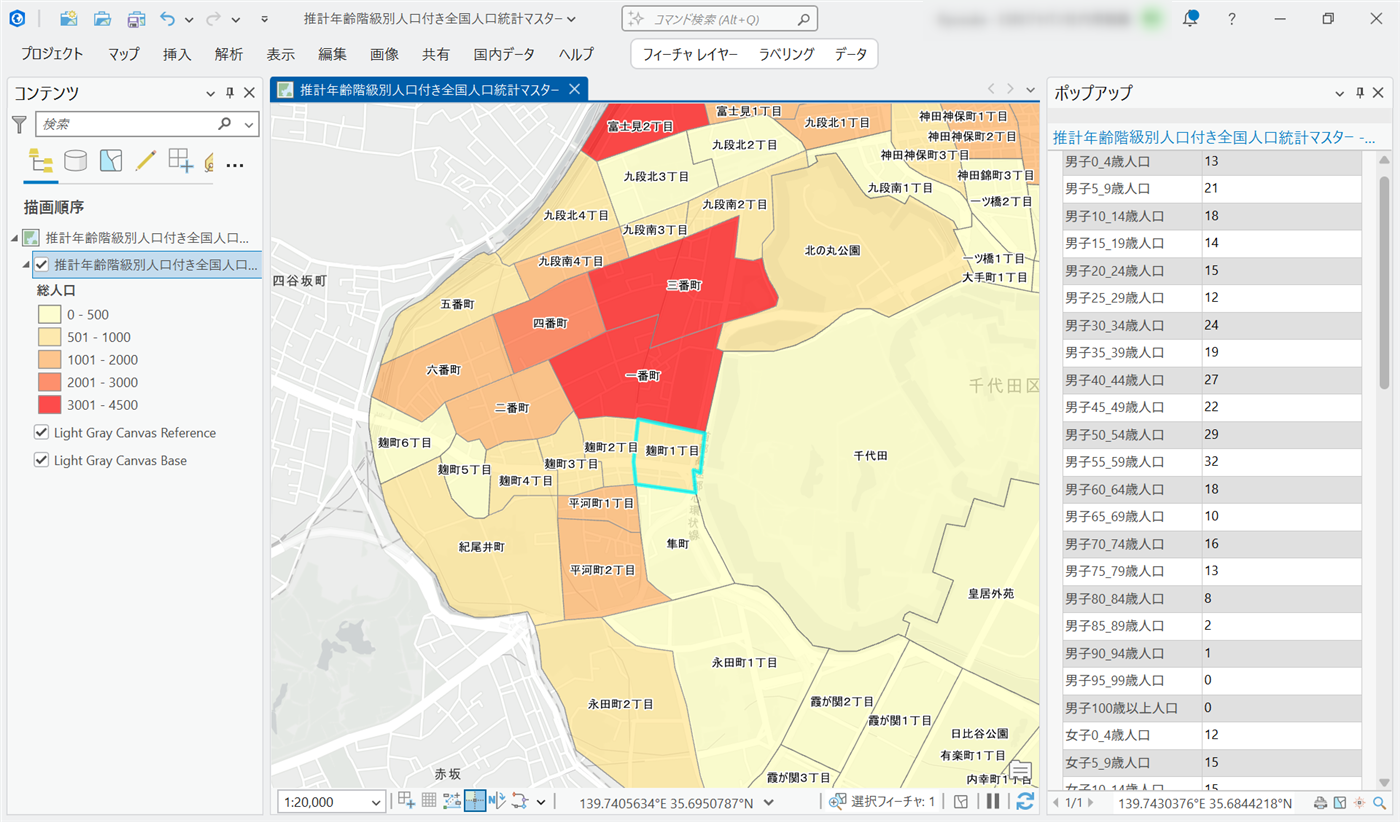Open the notifications bell icon
Viewport: 1400px width, 822px height.
click(1190, 19)
